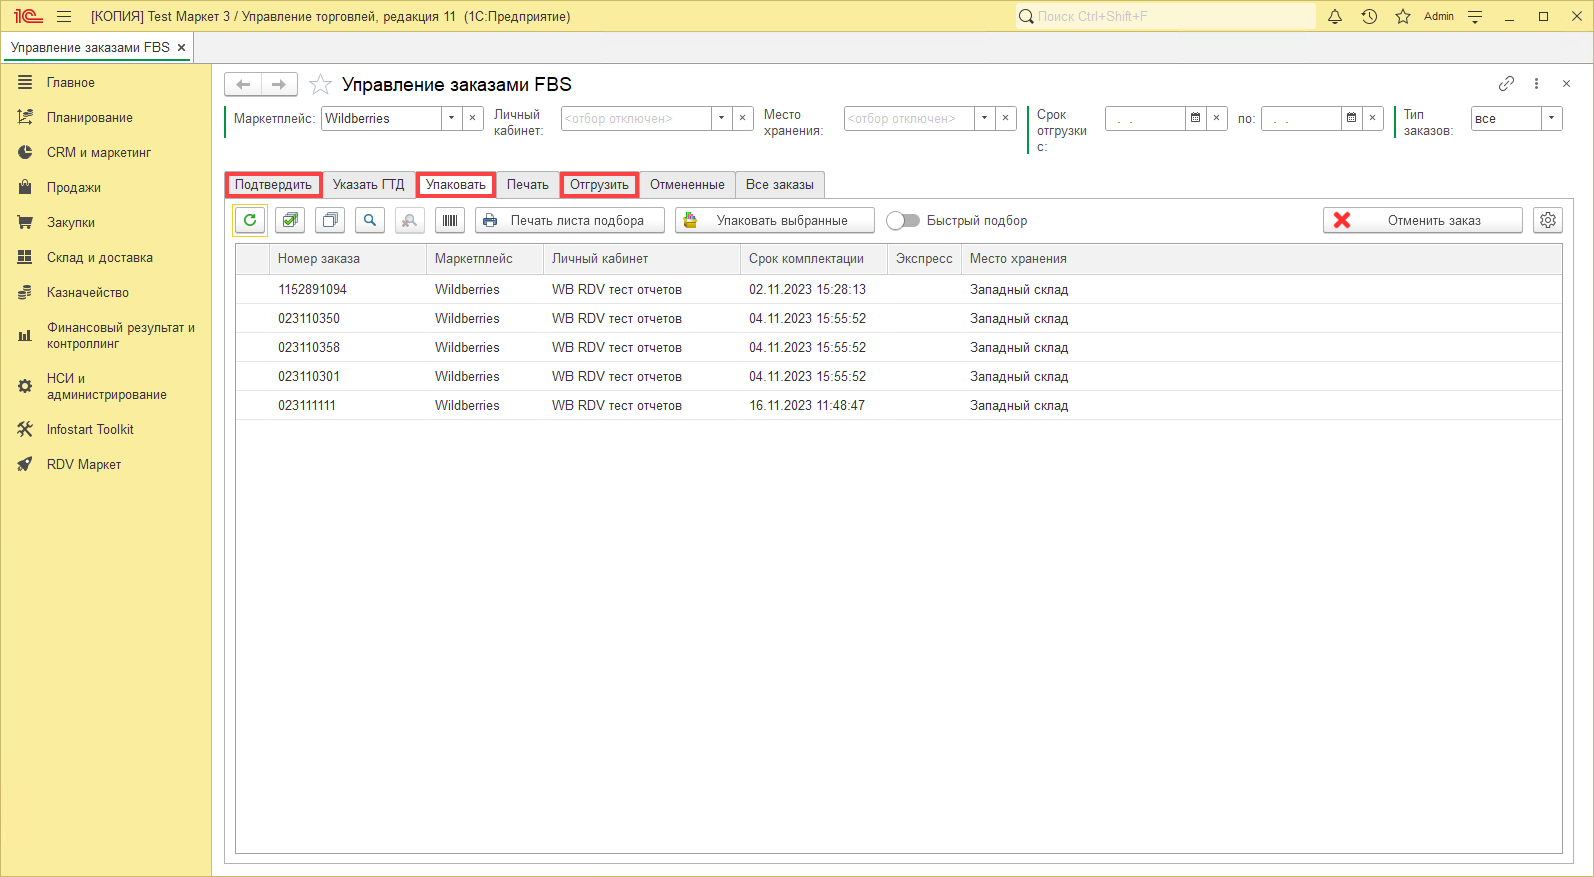
Task: Cancel the search filter icon
Action: tap(410, 220)
